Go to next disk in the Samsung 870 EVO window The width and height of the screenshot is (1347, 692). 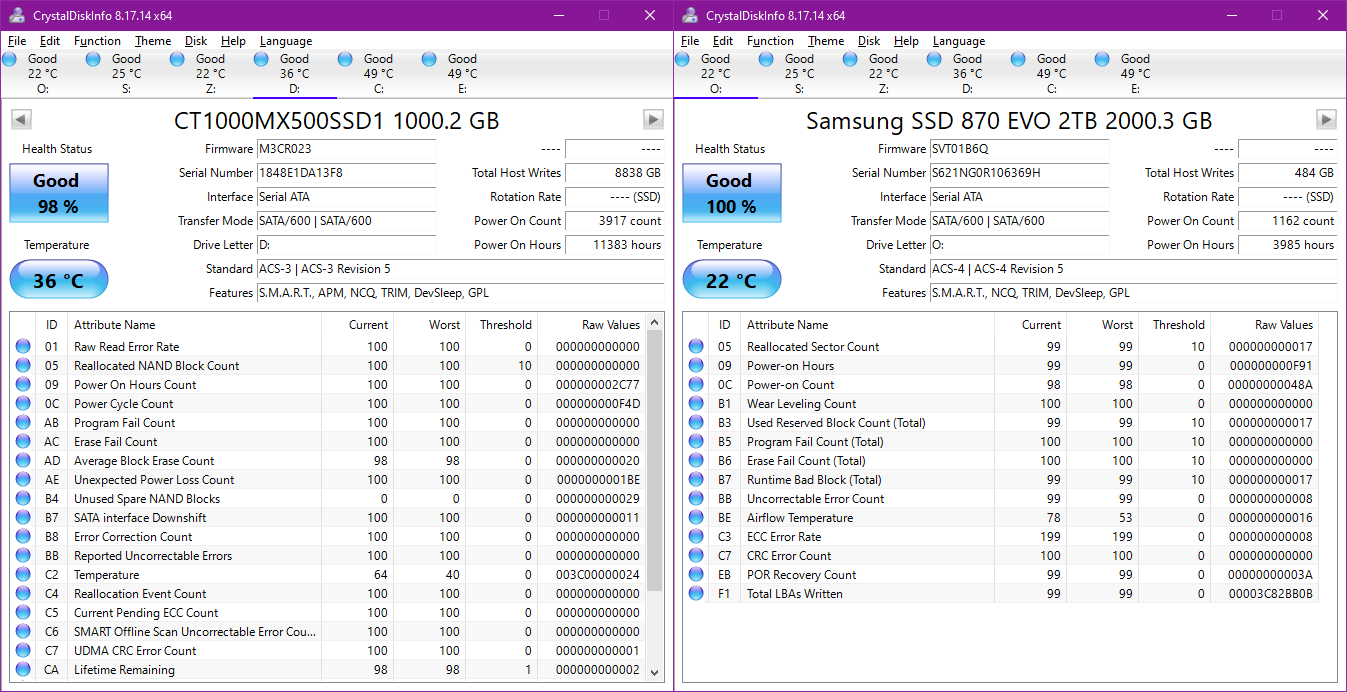click(1326, 120)
